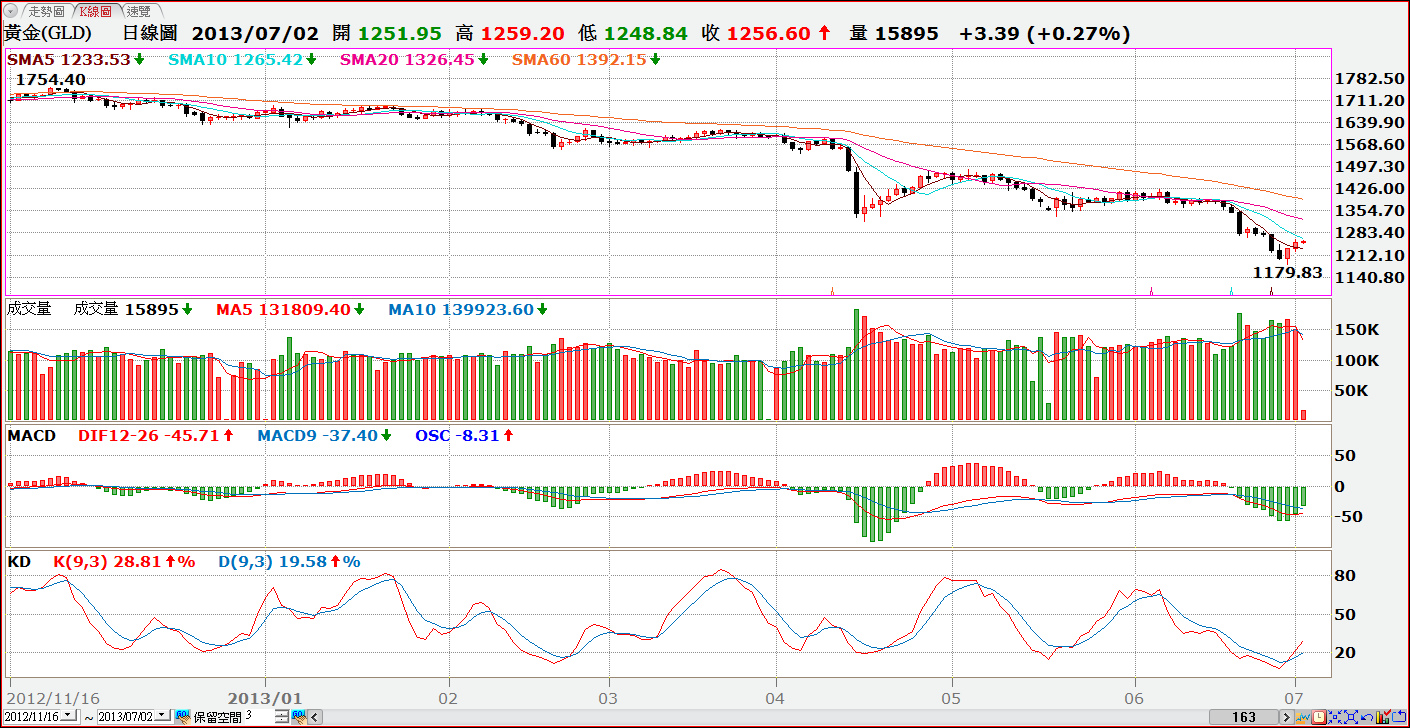The width and height of the screenshot is (1410, 728).
Task: Click the OSC -8.31 label
Action: pos(457,435)
